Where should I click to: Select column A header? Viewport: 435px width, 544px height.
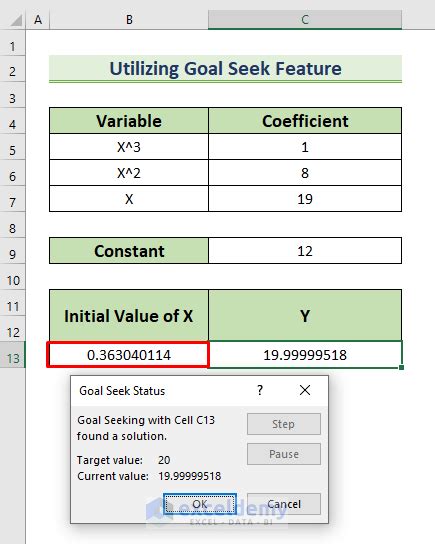(38, 20)
